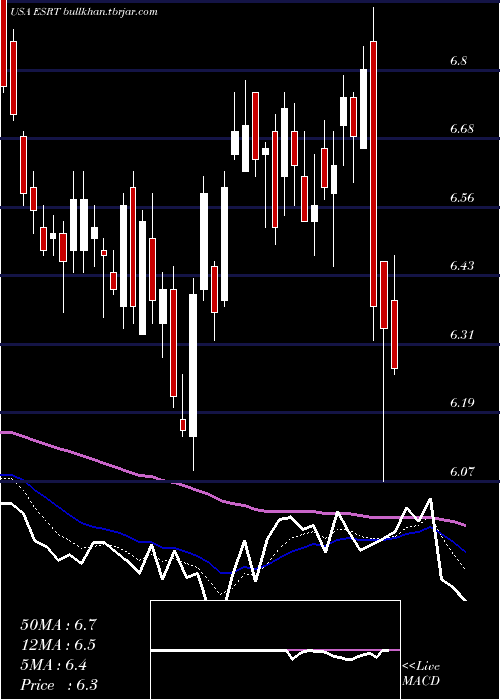Click the 5MA : 6.4 legend entry
The width and height of the screenshot is (500, 700).
point(54,665)
